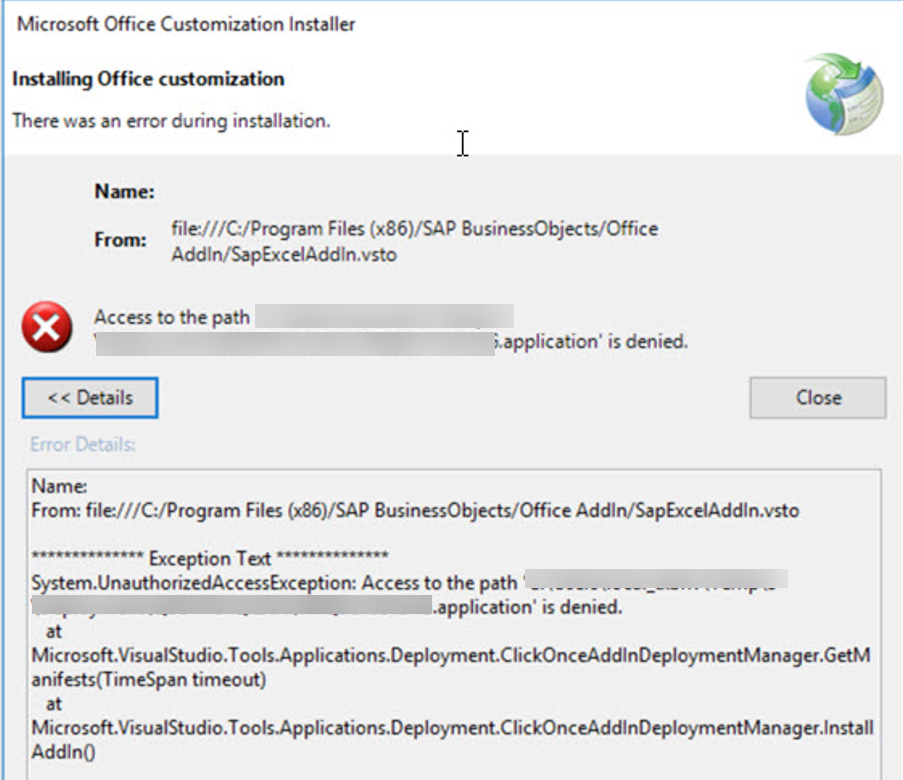This screenshot has width=903, height=780.
Task: Click the globe installer icon
Action: click(x=844, y=94)
